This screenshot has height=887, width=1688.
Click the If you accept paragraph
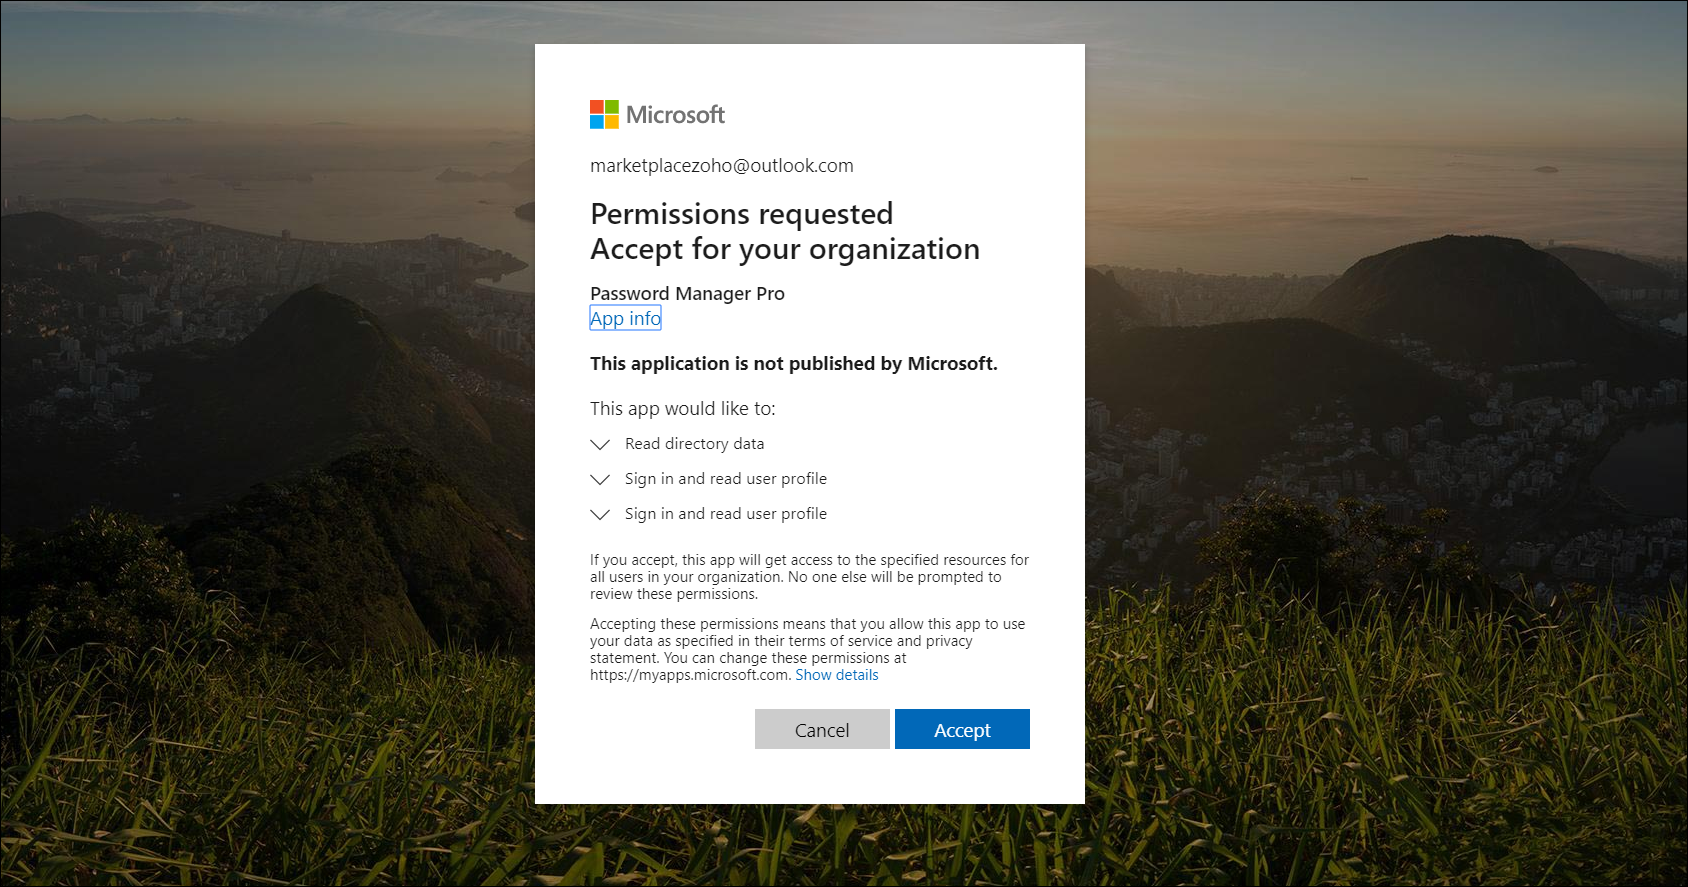pyautogui.click(x=808, y=577)
